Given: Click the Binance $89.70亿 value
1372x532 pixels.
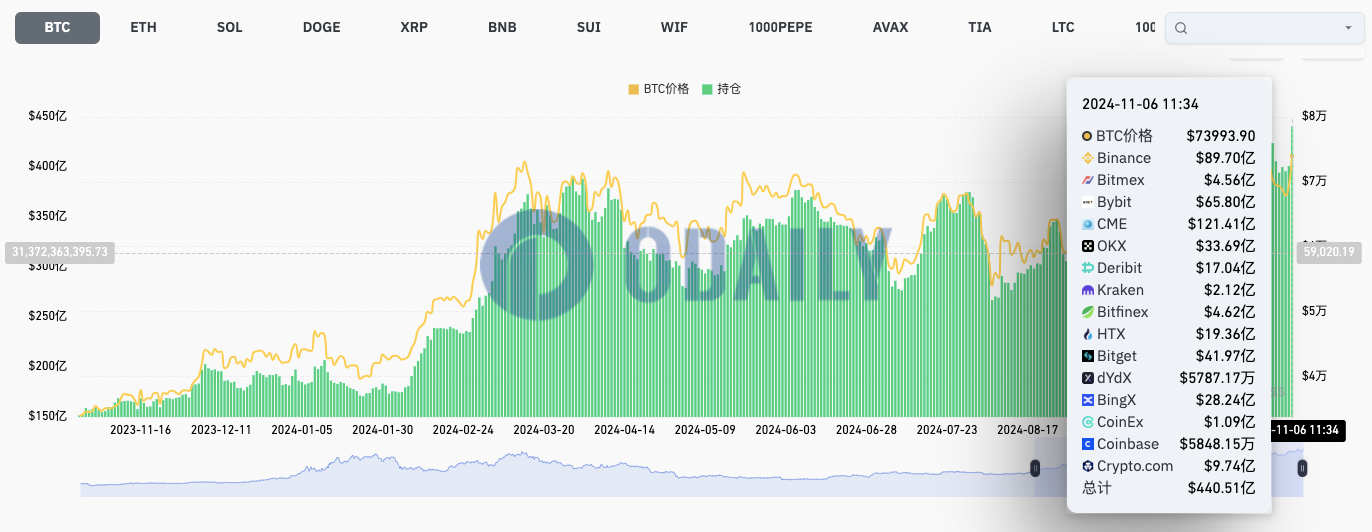Looking at the screenshot, I should coord(1226,158).
